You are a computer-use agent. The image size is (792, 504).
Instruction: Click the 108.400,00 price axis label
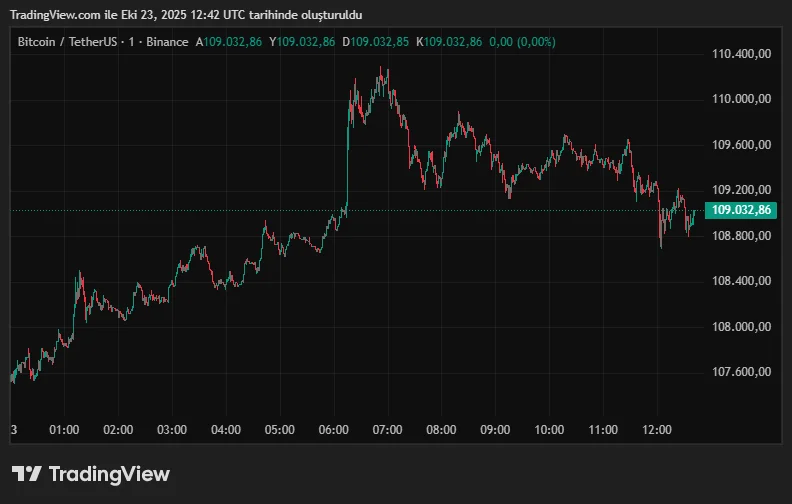coord(741,281)
